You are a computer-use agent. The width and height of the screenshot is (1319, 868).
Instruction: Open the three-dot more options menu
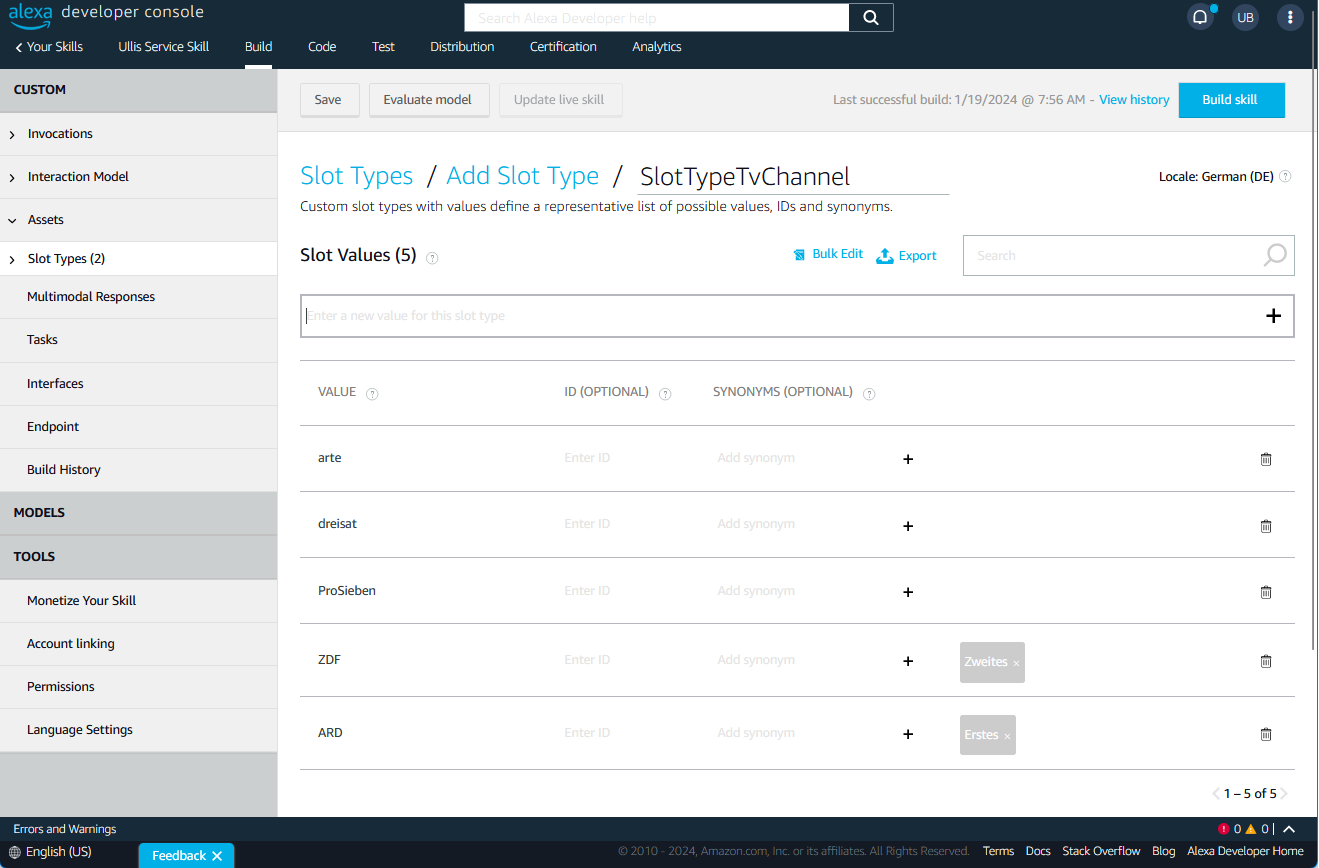(1291, 17)
